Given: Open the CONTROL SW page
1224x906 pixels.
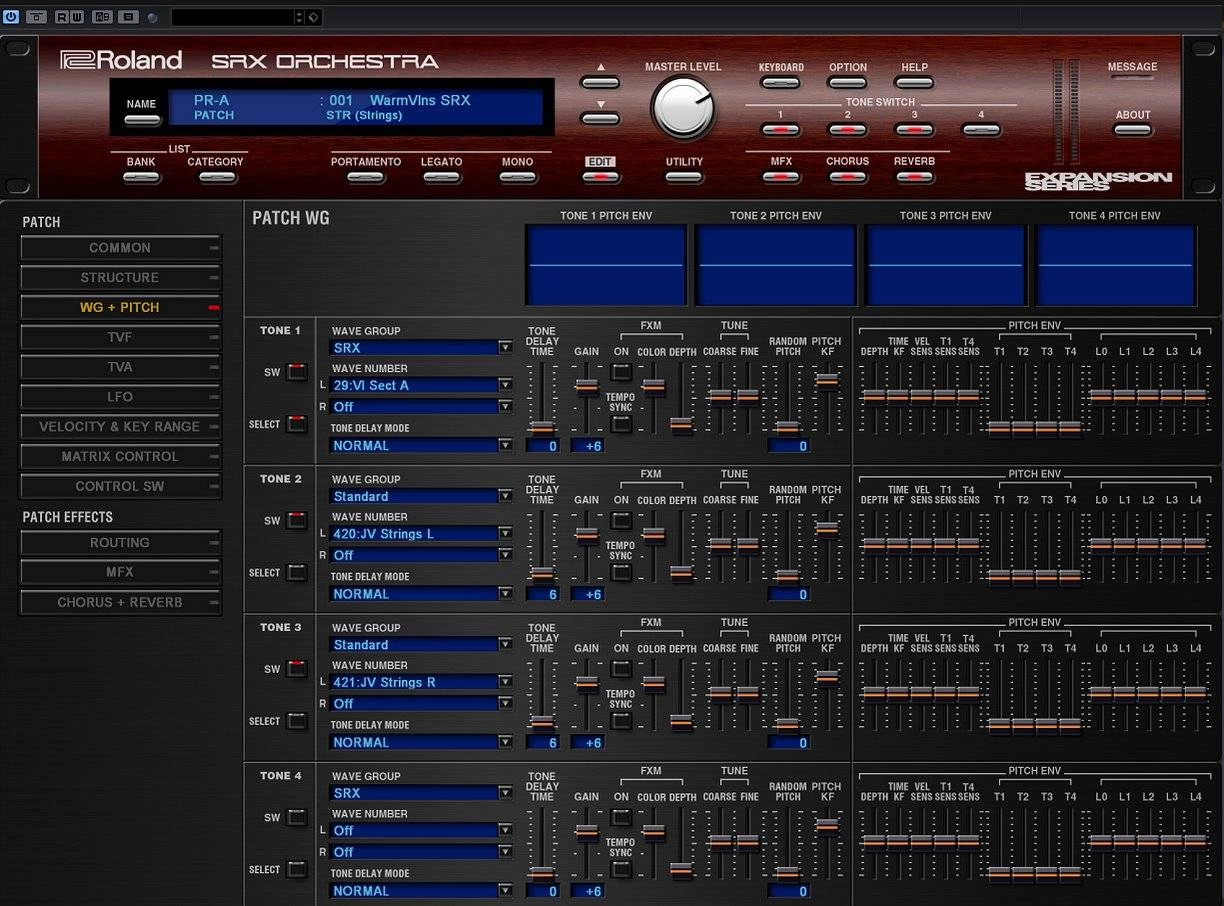Looking at the screenshot, I should [x=120, y=487].
